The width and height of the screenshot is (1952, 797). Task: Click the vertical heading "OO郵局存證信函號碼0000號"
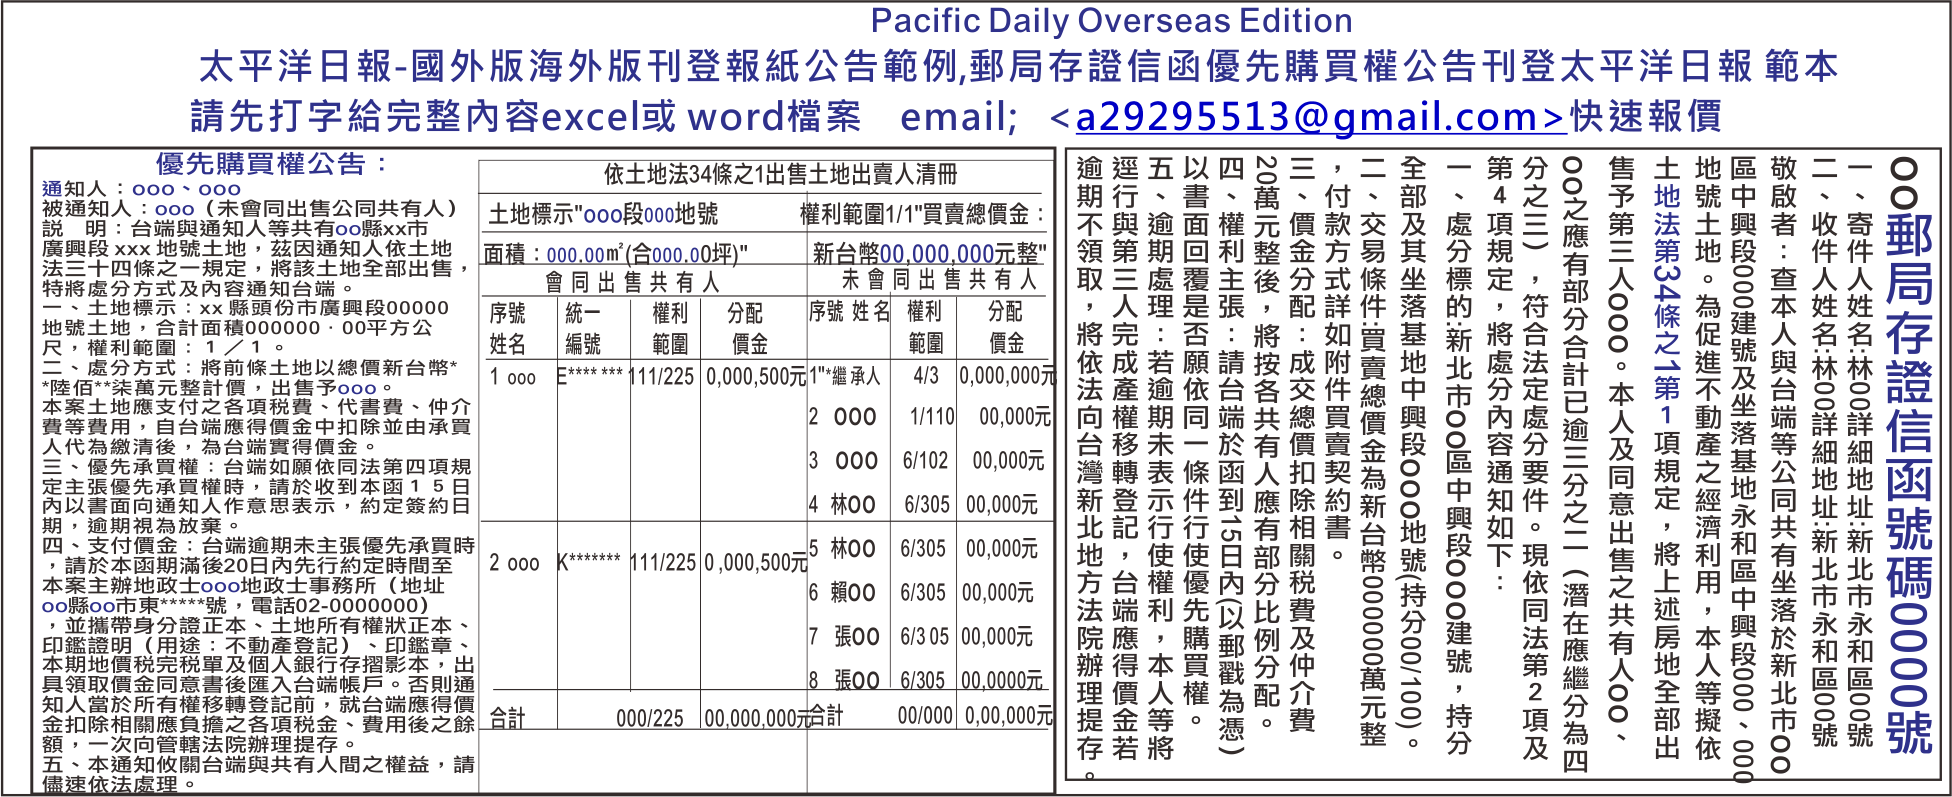1908,456
